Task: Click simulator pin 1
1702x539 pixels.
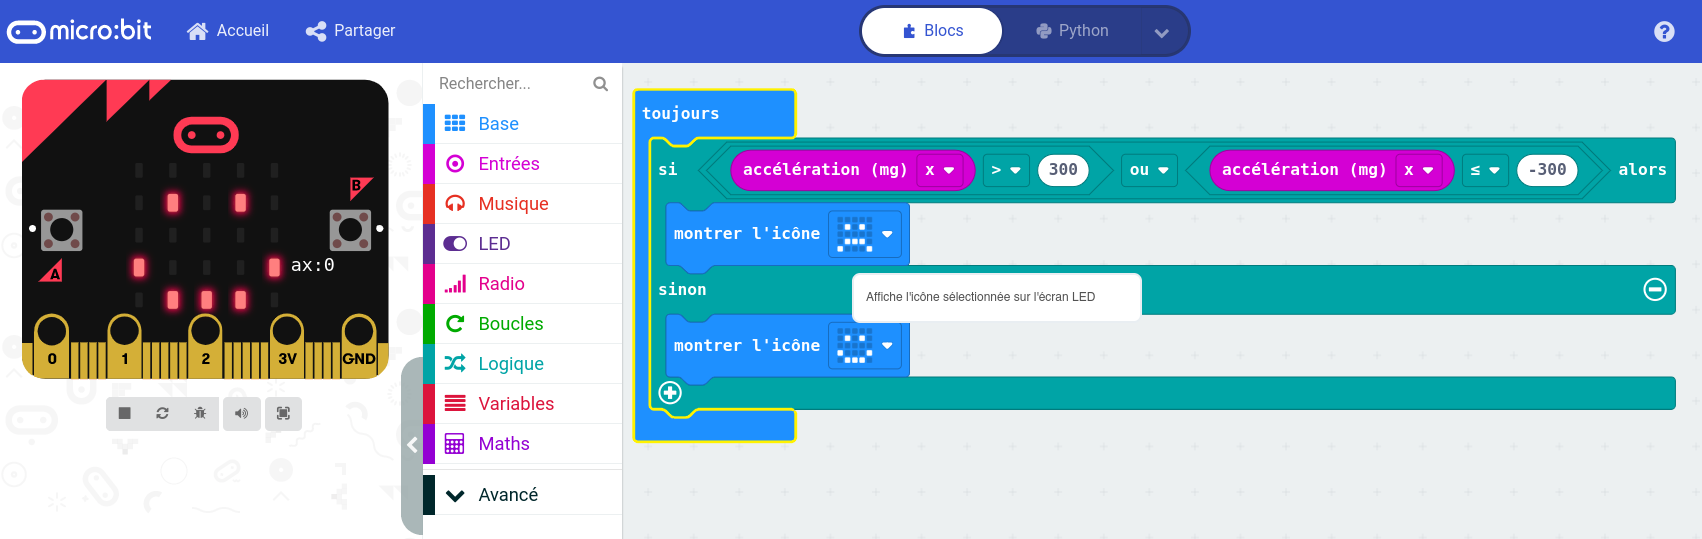Action: pos(124,345)
